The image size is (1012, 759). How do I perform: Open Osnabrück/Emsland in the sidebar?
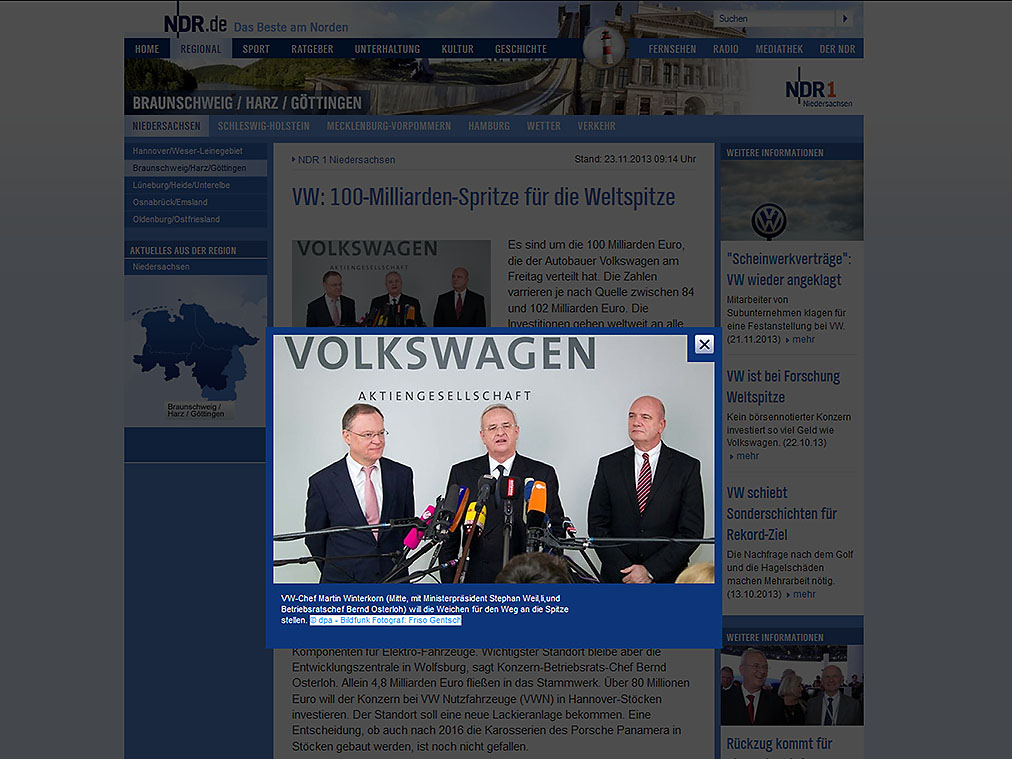click(196, 202)
